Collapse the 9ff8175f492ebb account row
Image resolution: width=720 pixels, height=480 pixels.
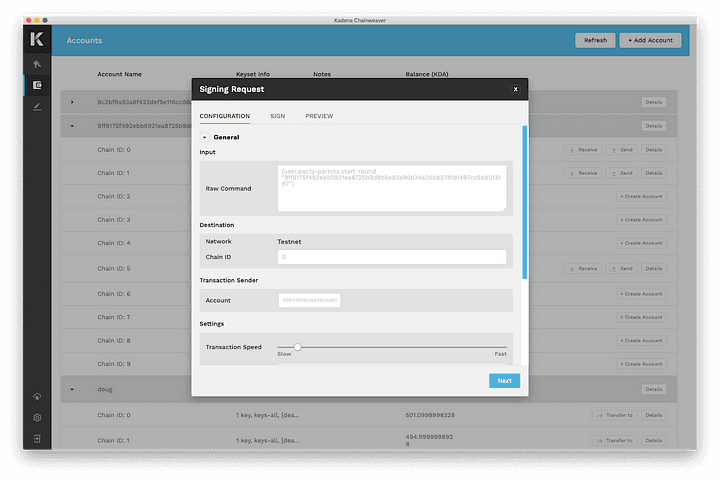[72, 126]
